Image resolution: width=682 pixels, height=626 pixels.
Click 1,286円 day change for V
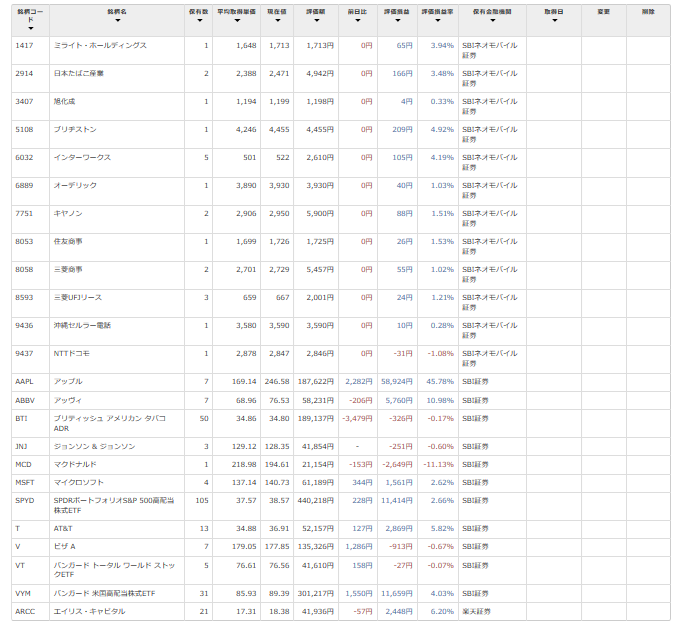point(359,546)
